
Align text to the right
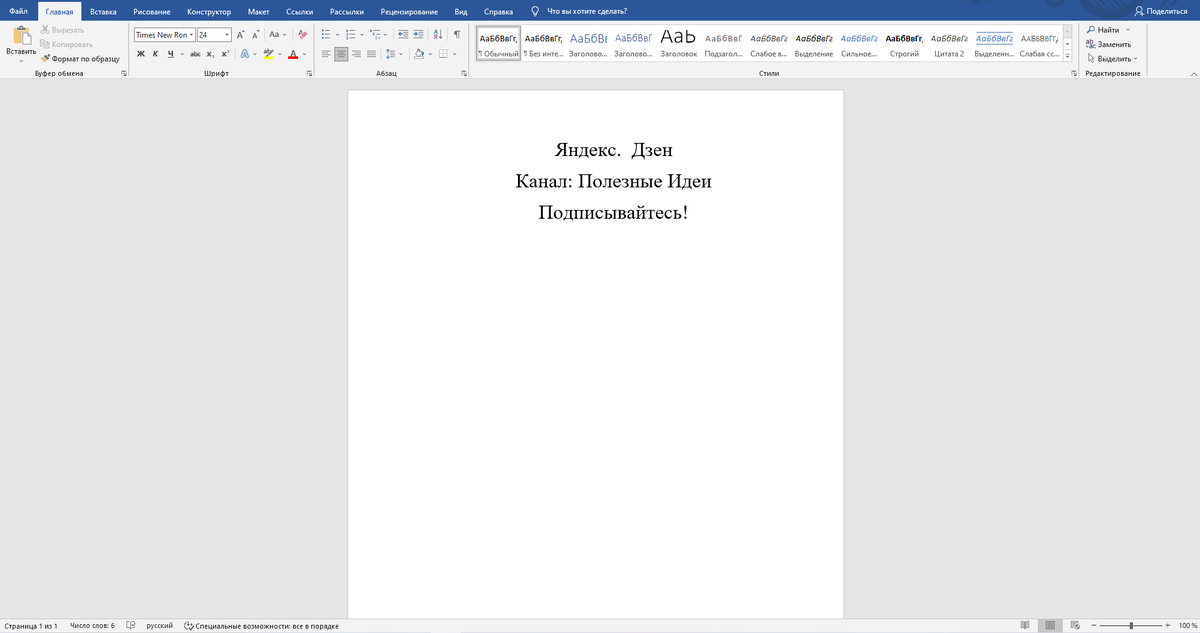(357, 53)
